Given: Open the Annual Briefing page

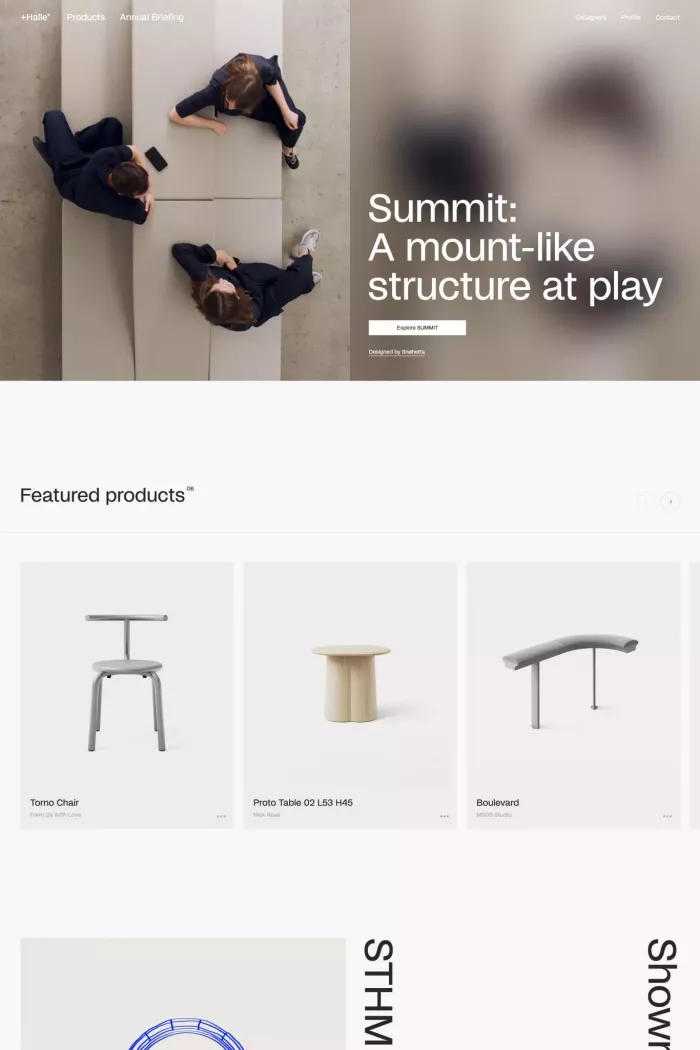Looking at the screenshot, I should coord(151,17).
